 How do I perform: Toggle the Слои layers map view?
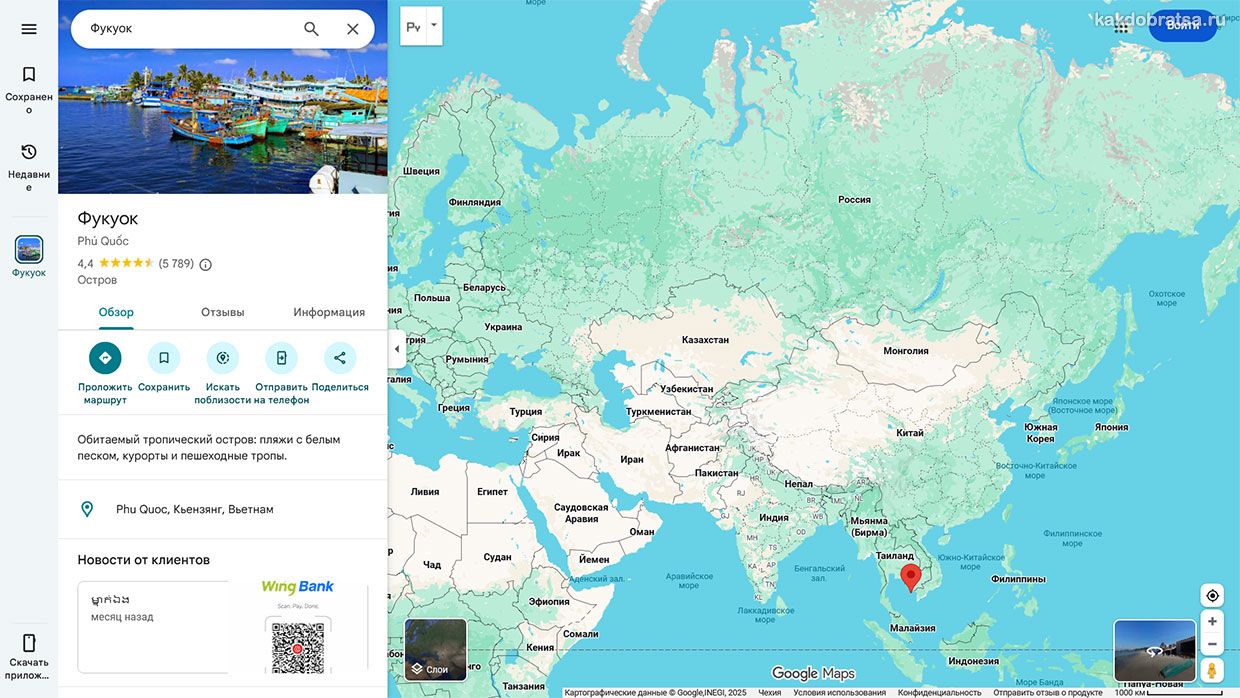435,649
